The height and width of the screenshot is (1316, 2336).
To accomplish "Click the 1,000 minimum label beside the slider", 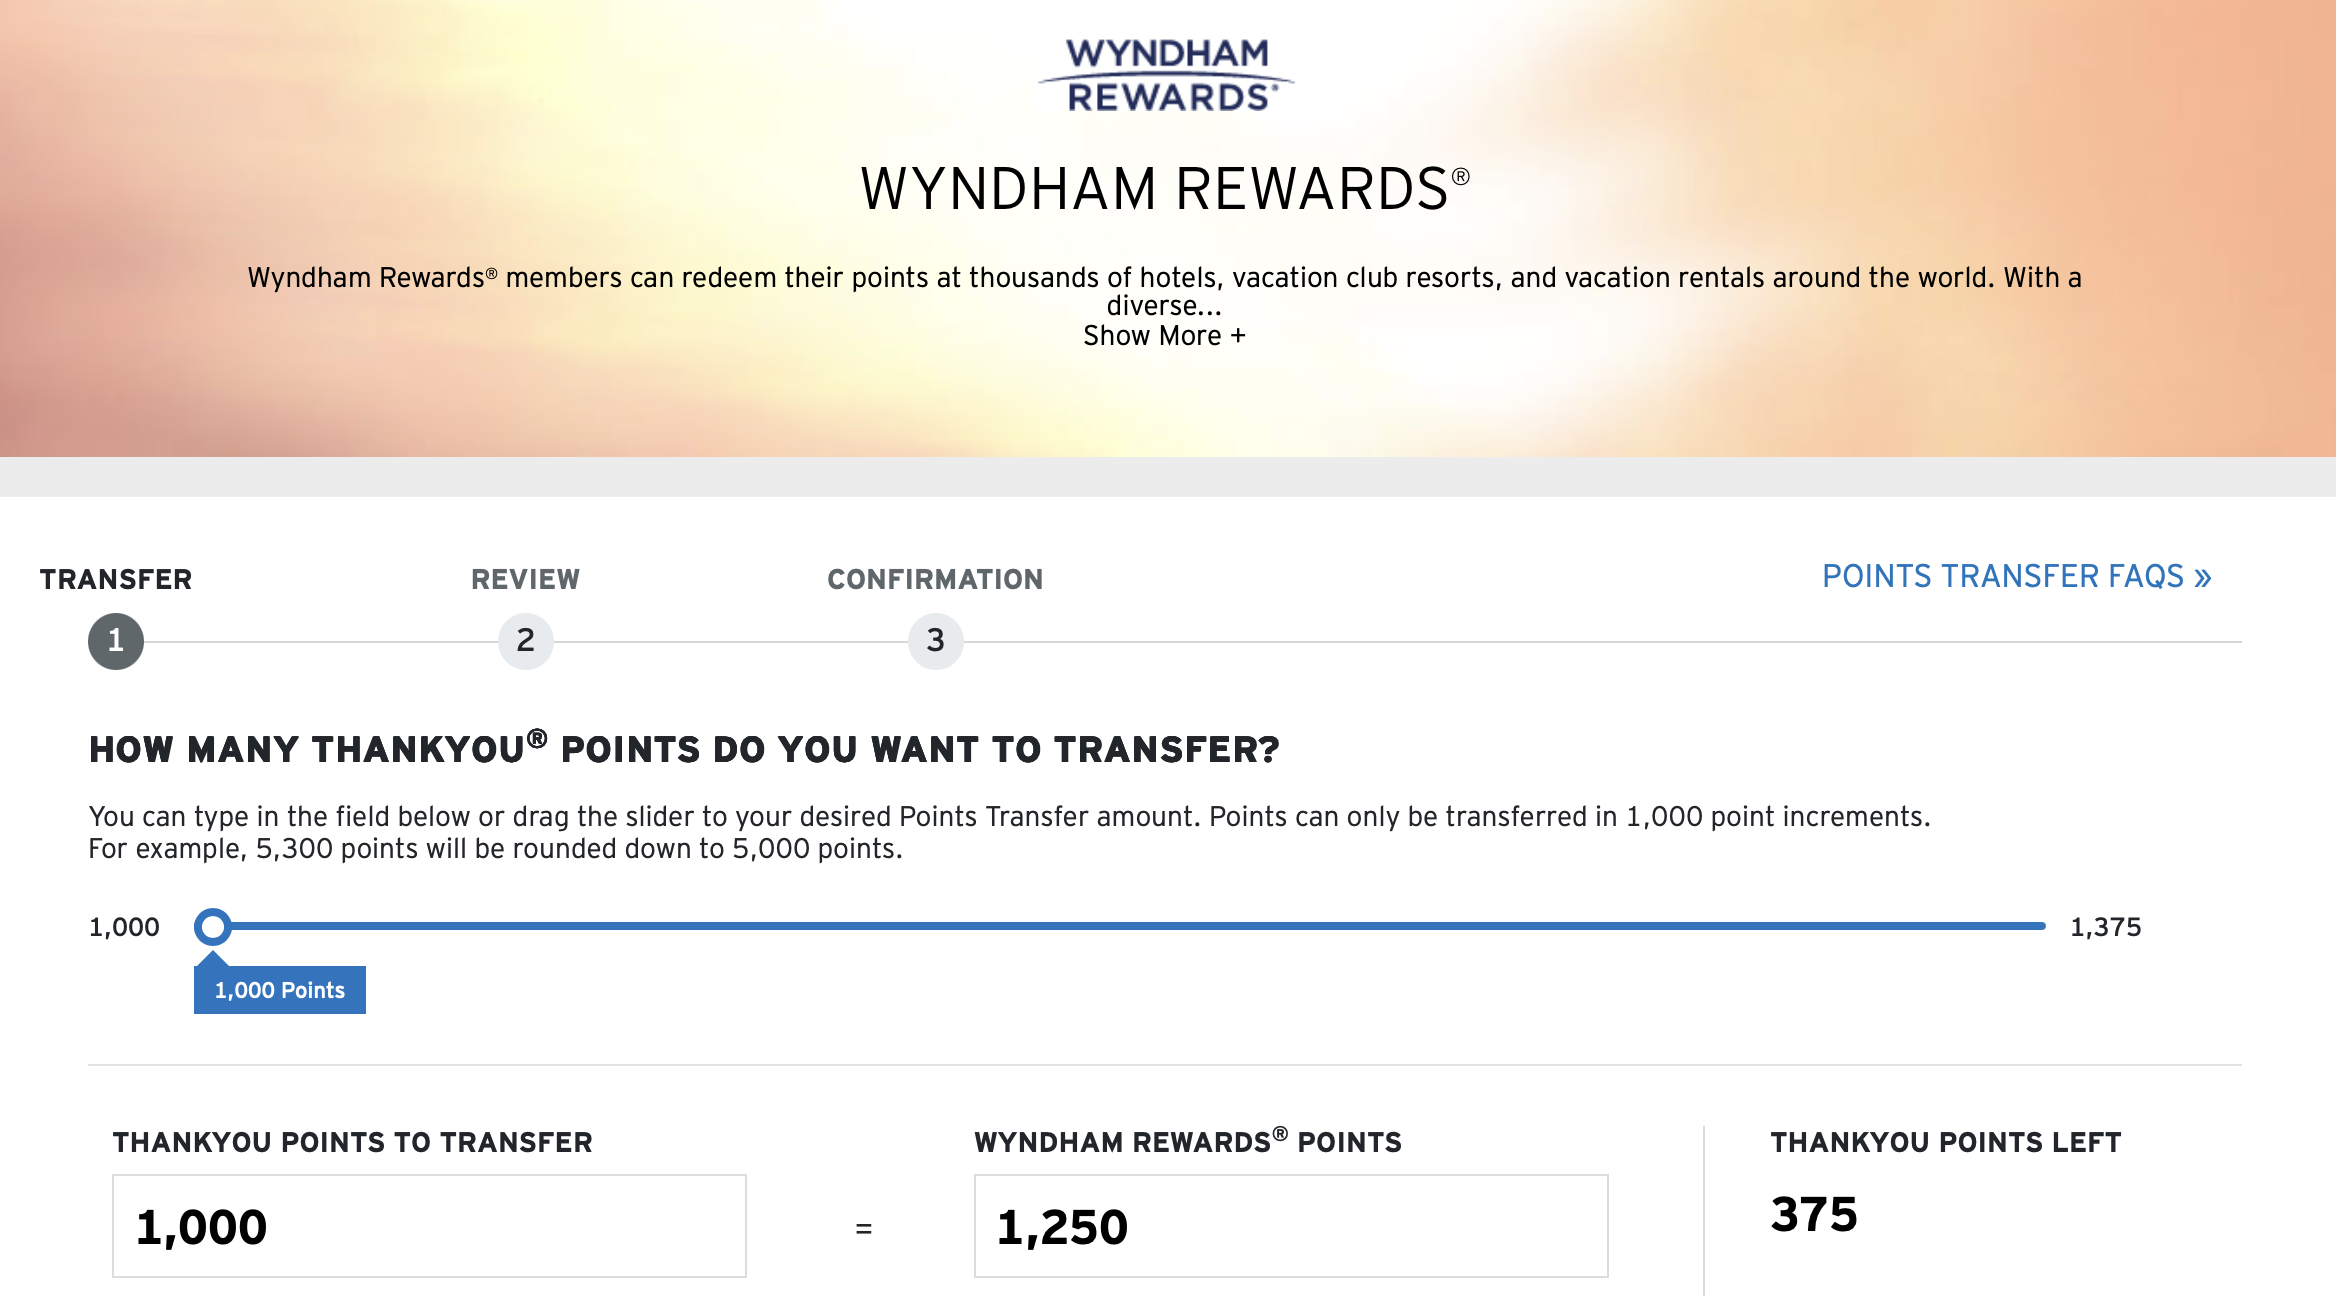I will 124,927.
